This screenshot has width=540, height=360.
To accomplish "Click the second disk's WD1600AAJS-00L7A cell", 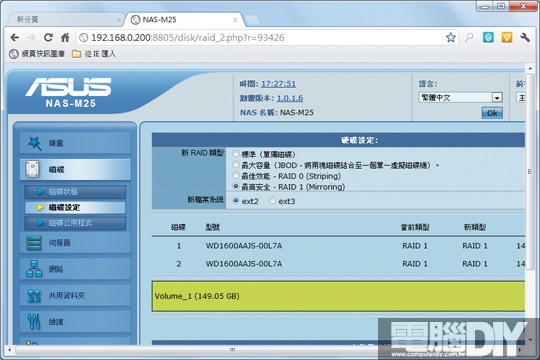I will tap(244, 264).
